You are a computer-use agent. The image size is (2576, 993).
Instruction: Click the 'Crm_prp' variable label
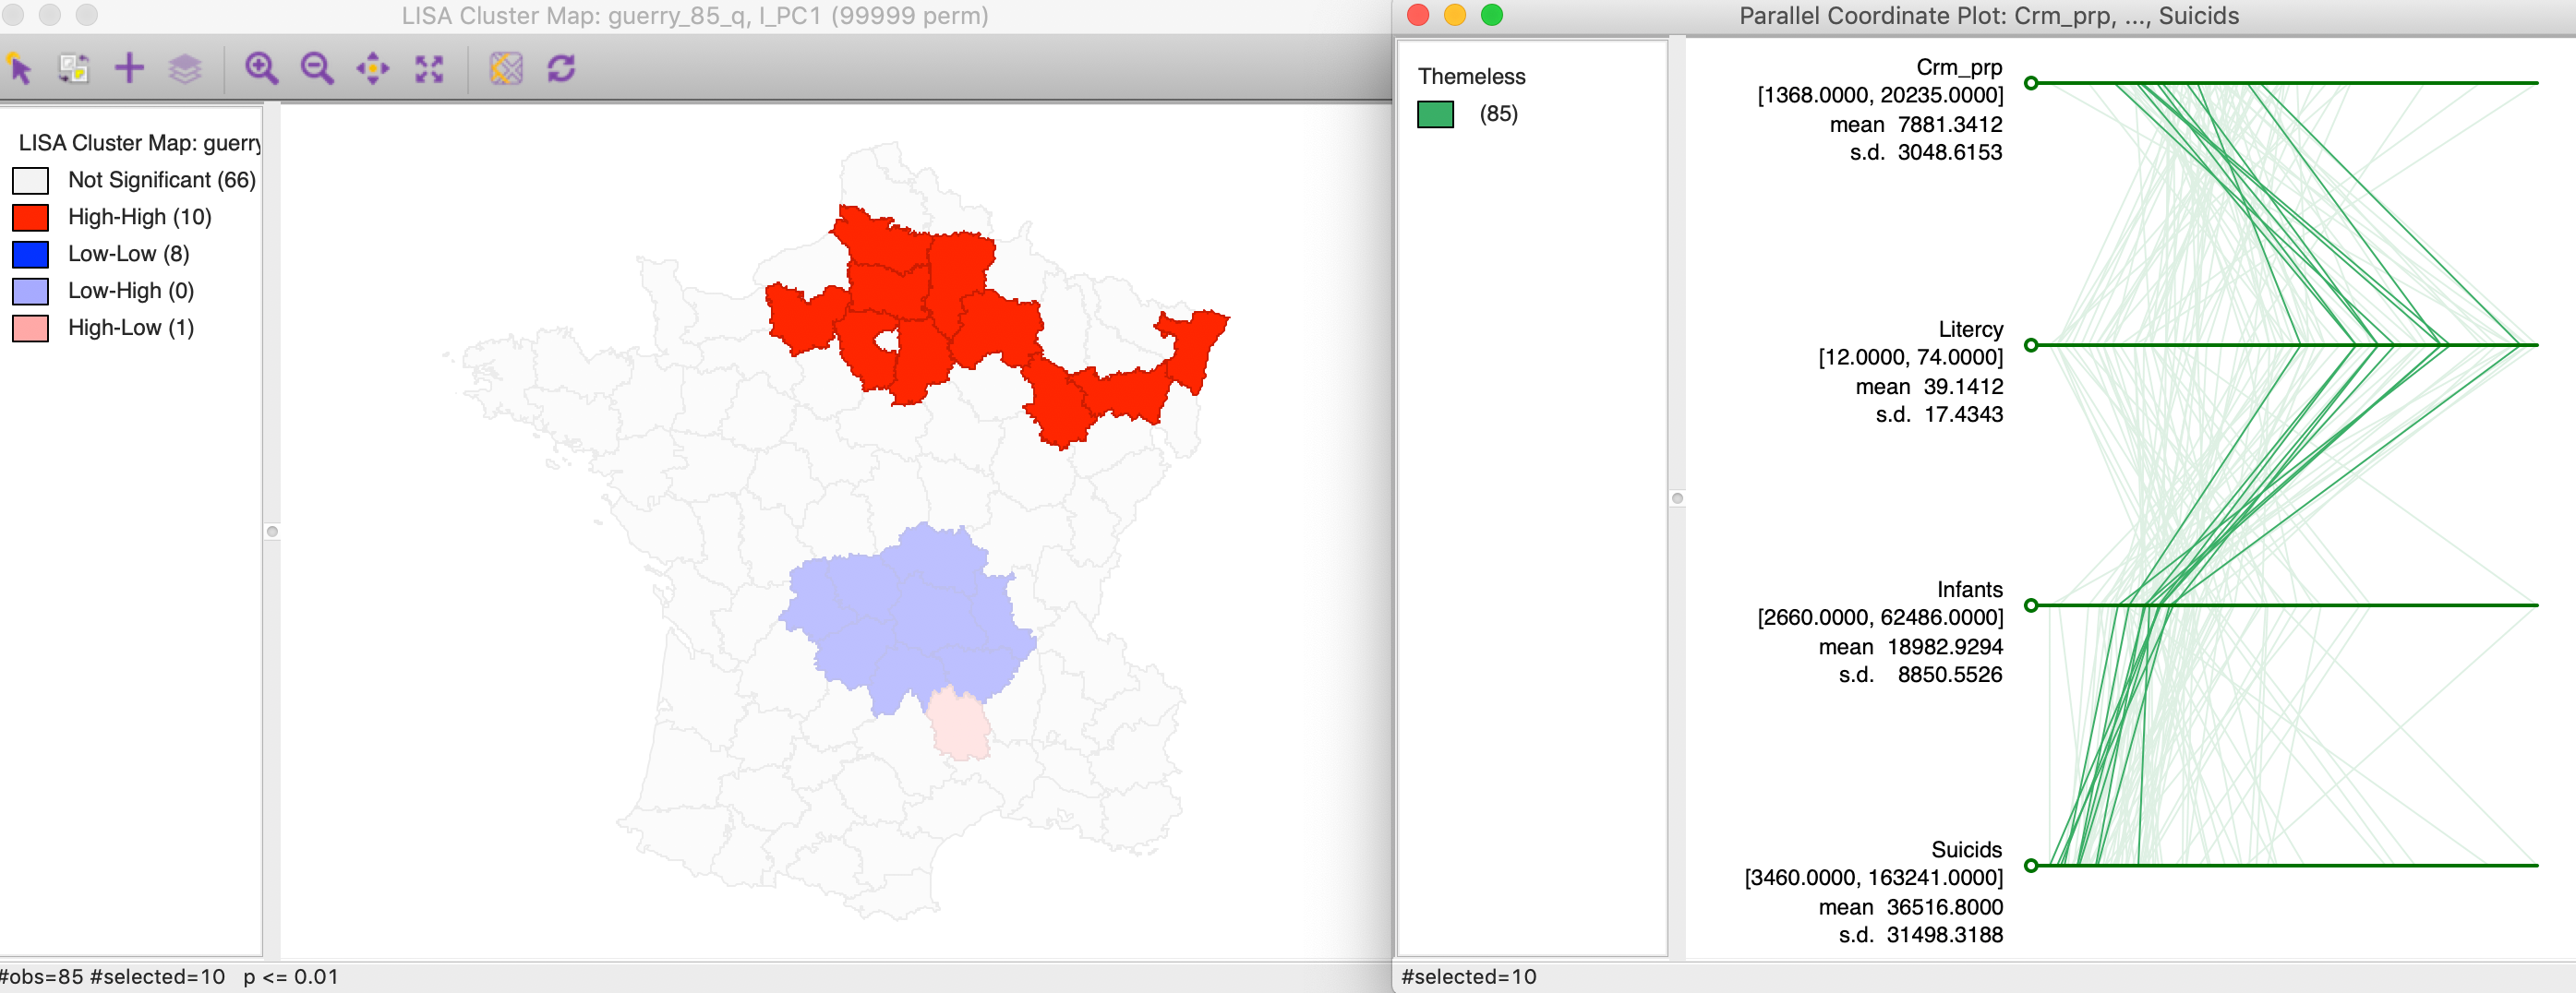(1959, 68)
